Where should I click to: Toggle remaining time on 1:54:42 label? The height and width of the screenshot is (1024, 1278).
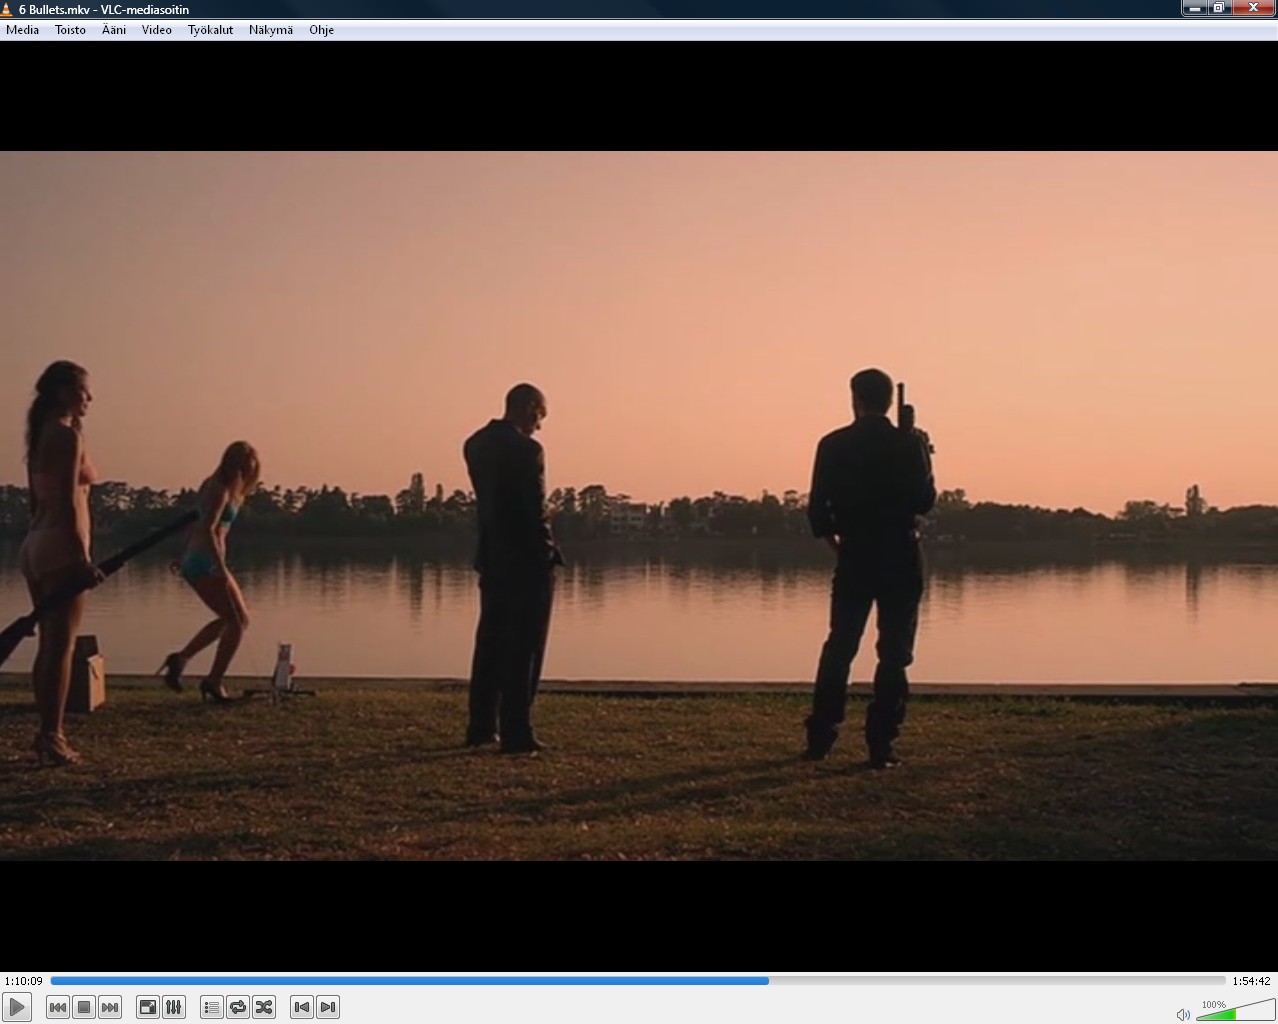1251,981
